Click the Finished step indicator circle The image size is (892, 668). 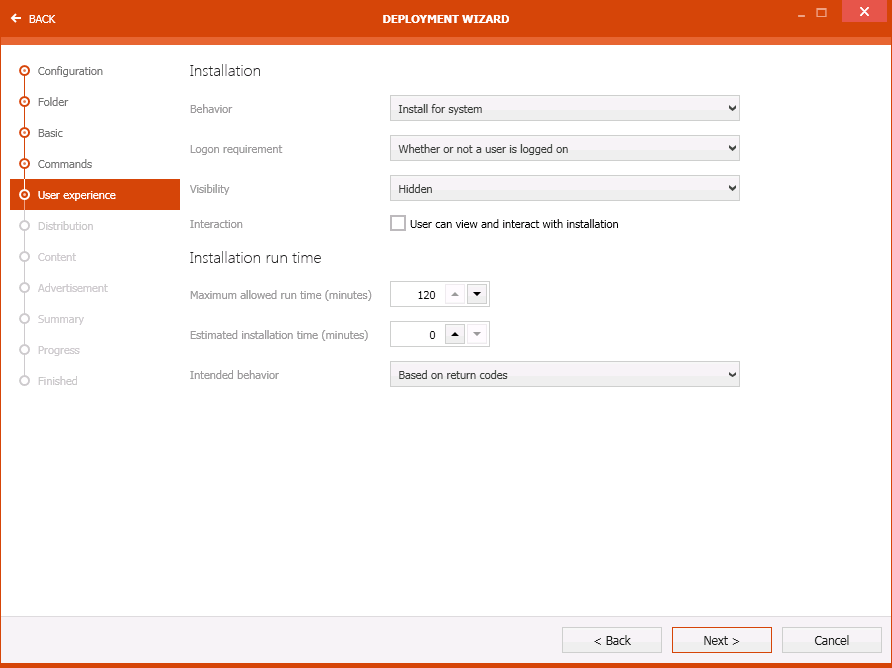[x=24, y=381]
